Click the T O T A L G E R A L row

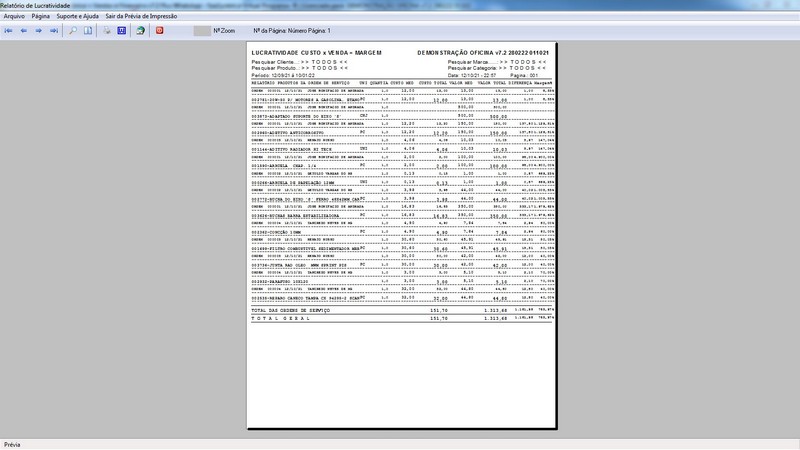[402, 318]
